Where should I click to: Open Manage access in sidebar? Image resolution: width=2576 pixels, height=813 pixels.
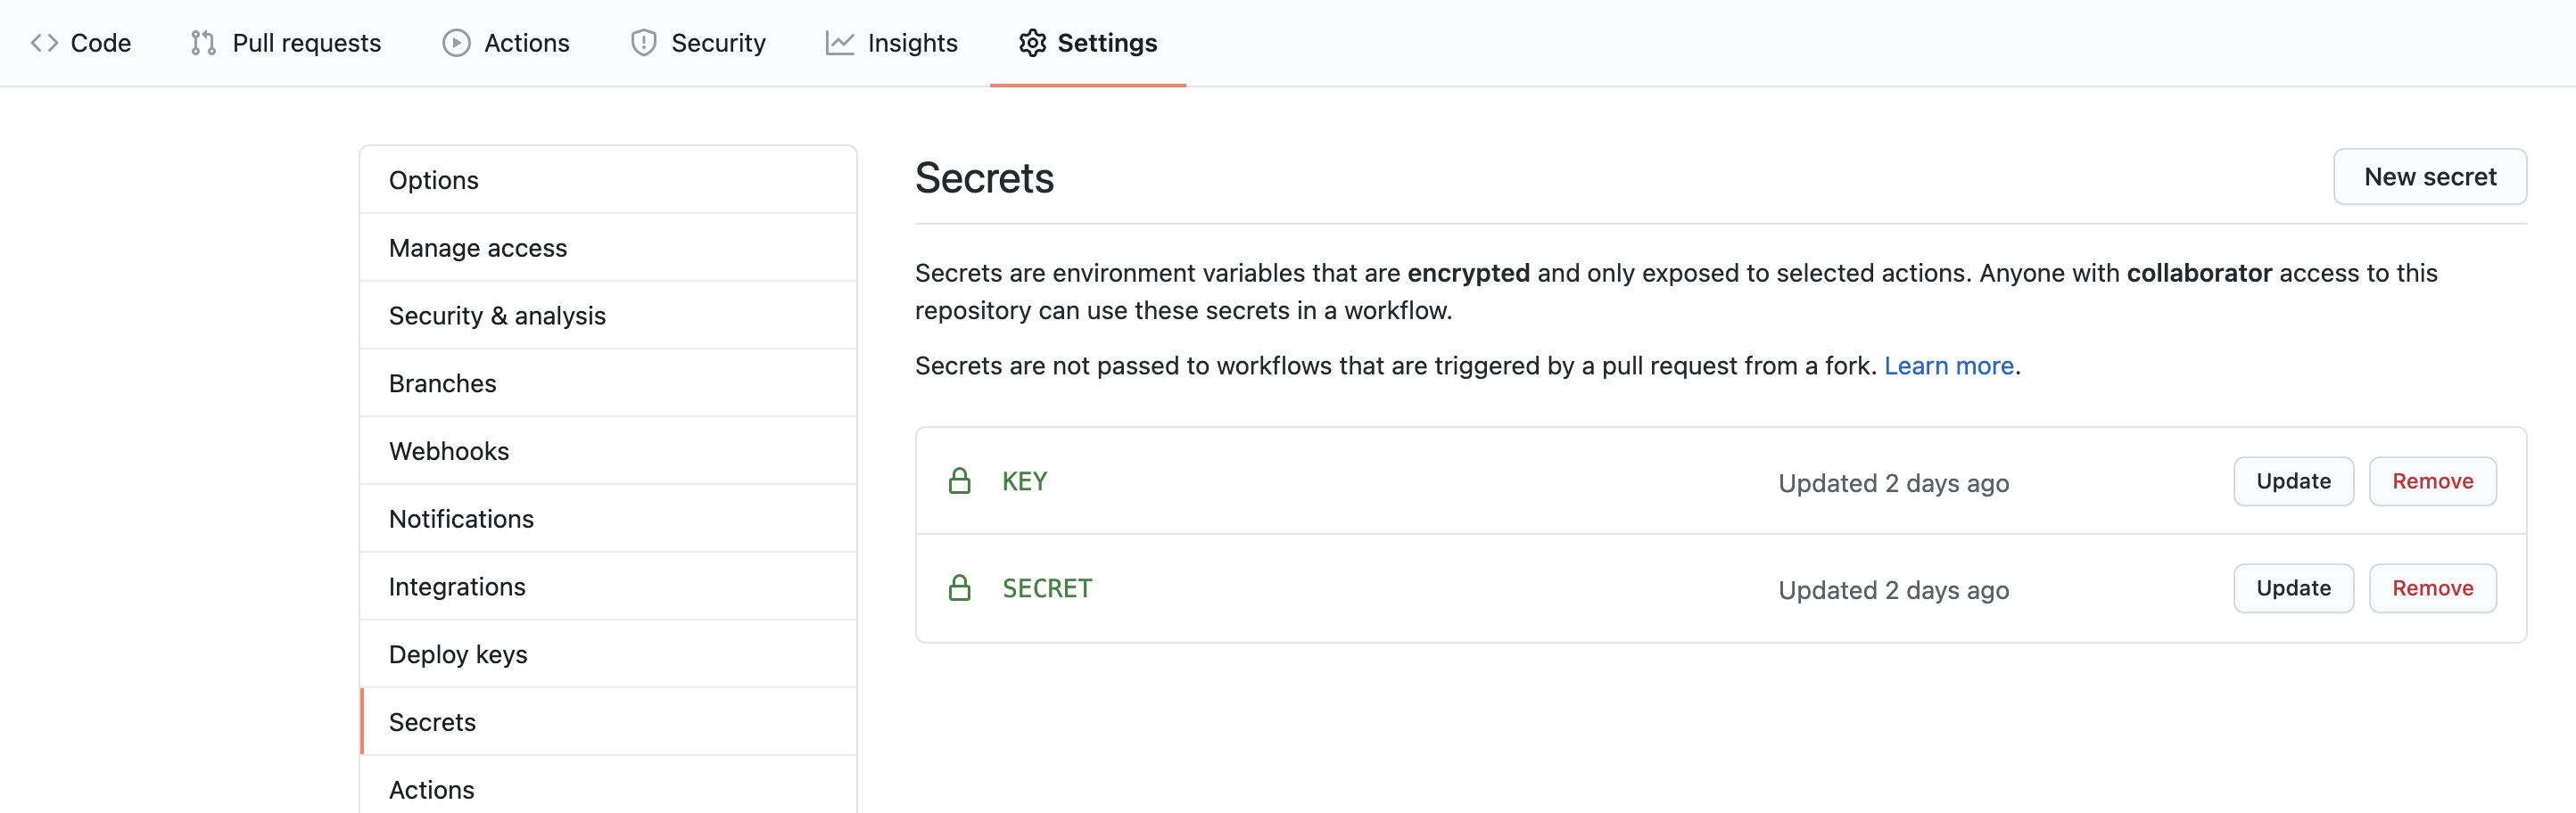478,248
